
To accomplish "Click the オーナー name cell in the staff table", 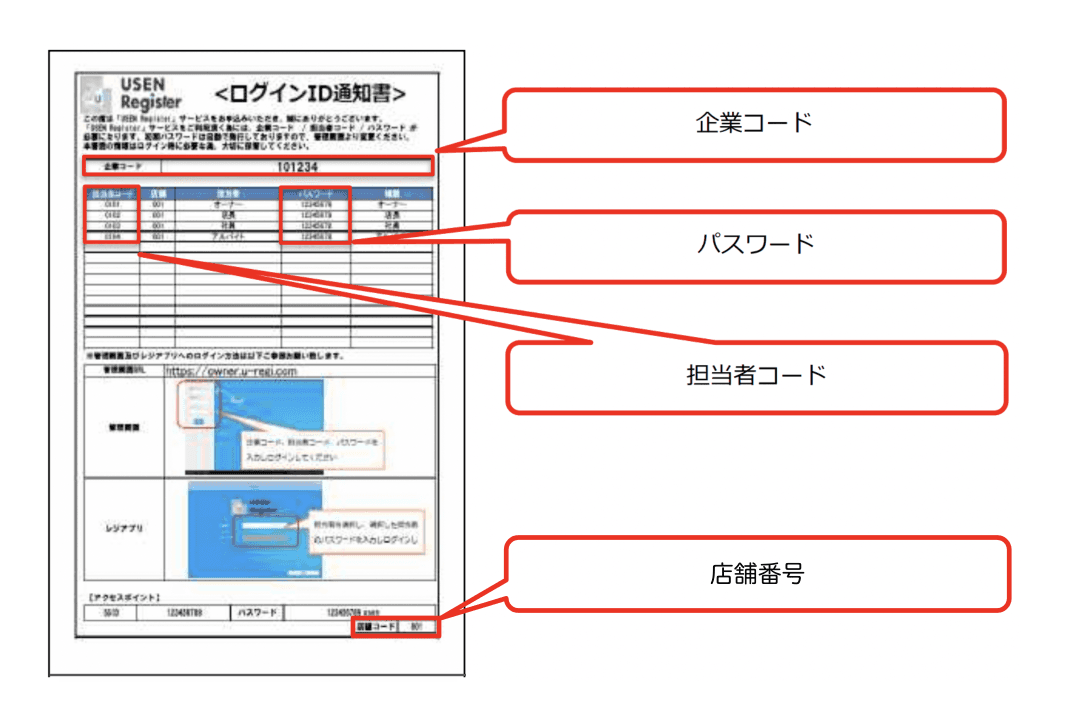I will (x=228, y=205).
